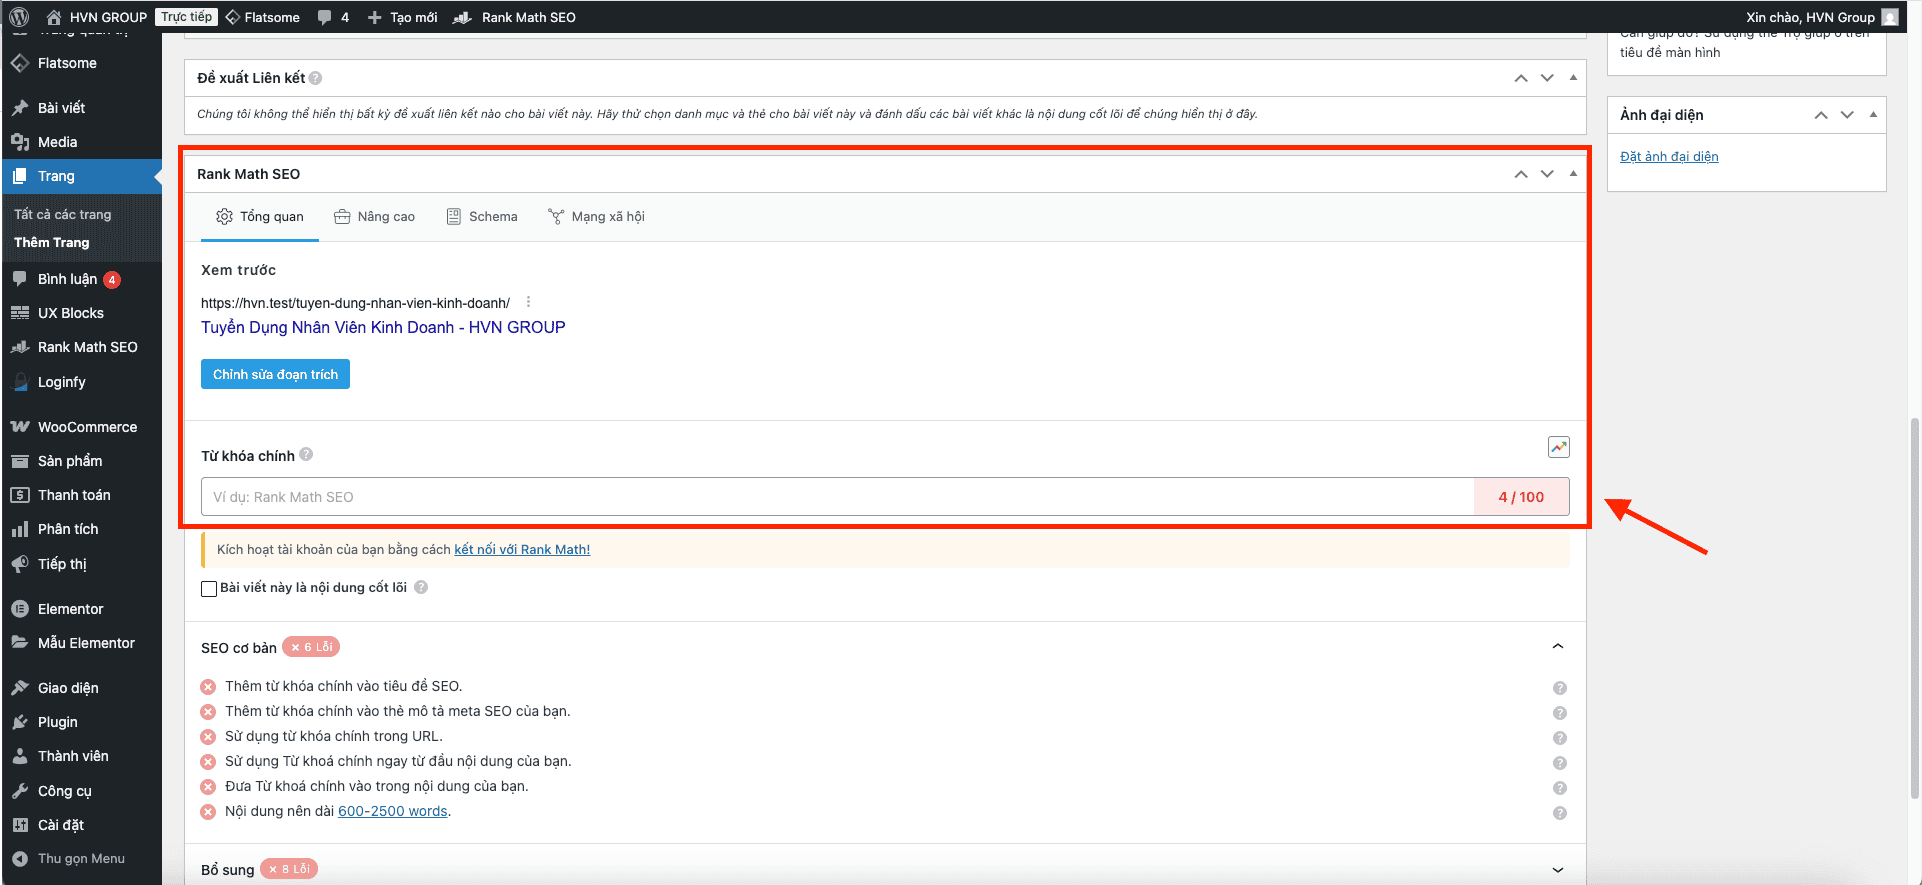Click Thêm Trang submenu item
Viewport: 1922px width, 885px height.
pos(52,242)
